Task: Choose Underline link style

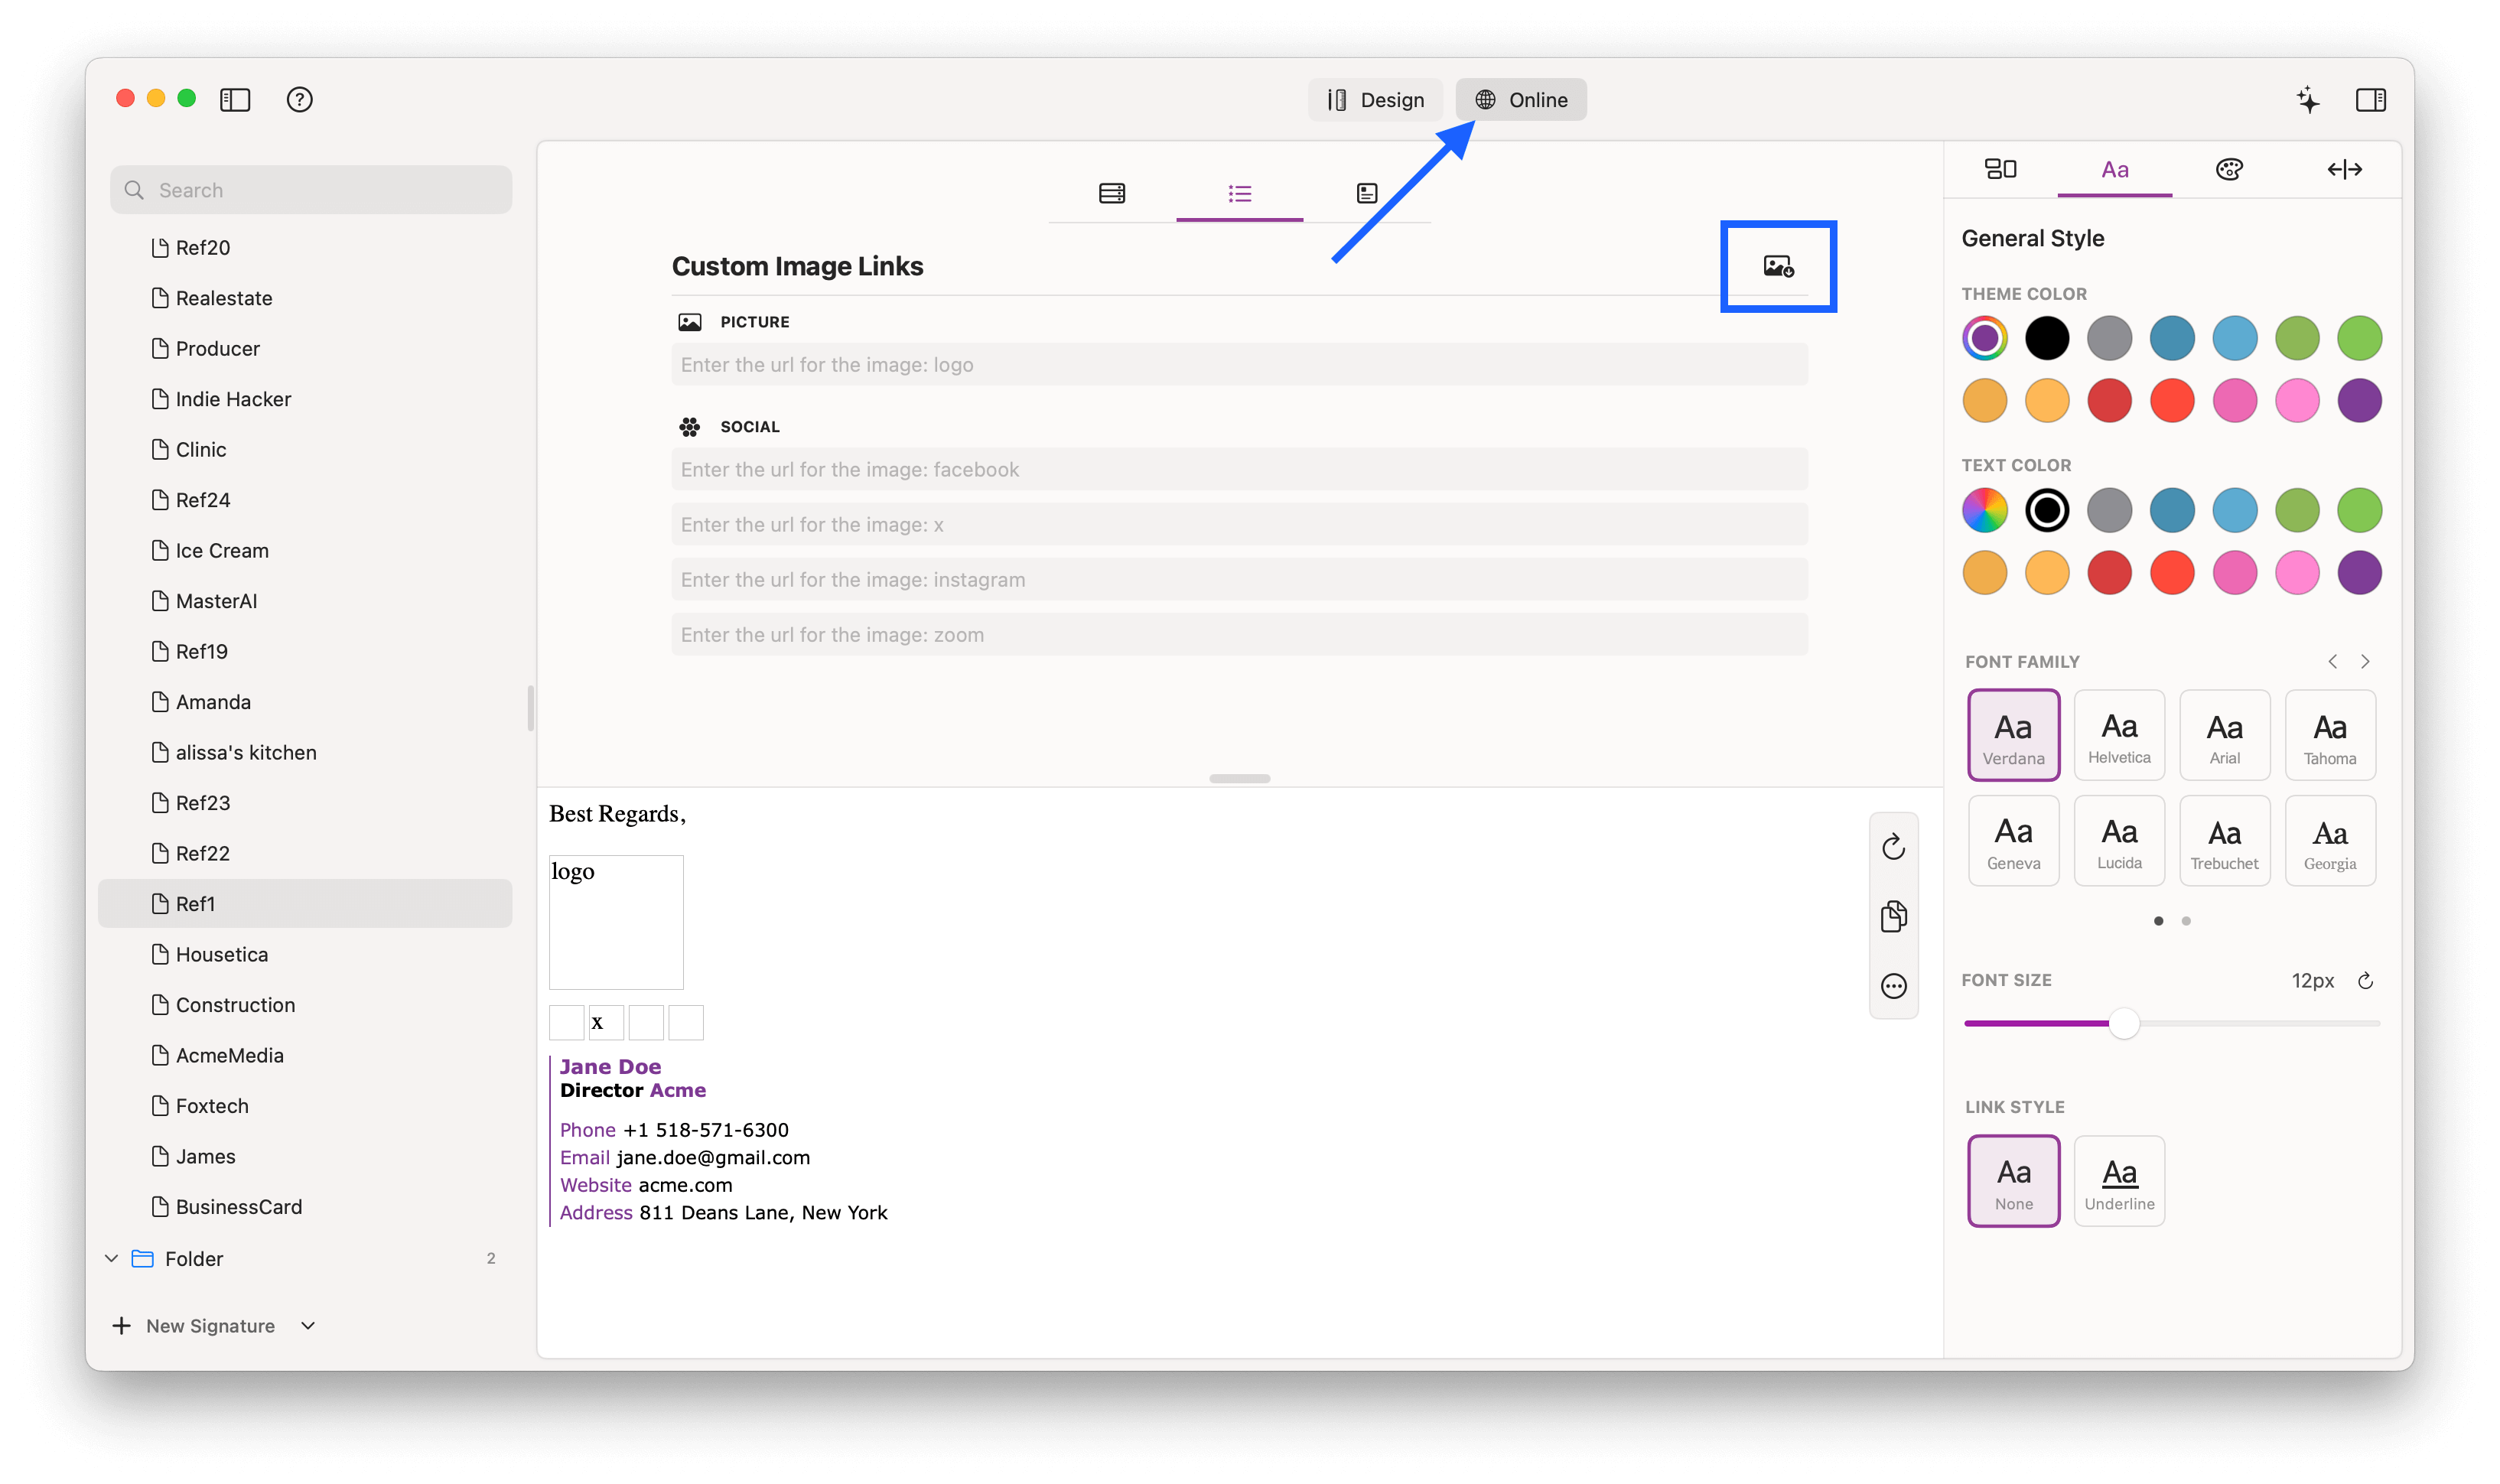Action: [2119, 1180]
